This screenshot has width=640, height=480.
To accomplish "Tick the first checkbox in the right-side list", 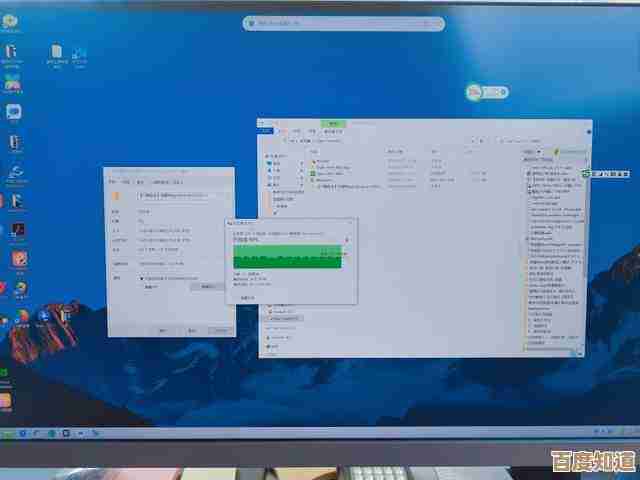I will click(529, 173).
